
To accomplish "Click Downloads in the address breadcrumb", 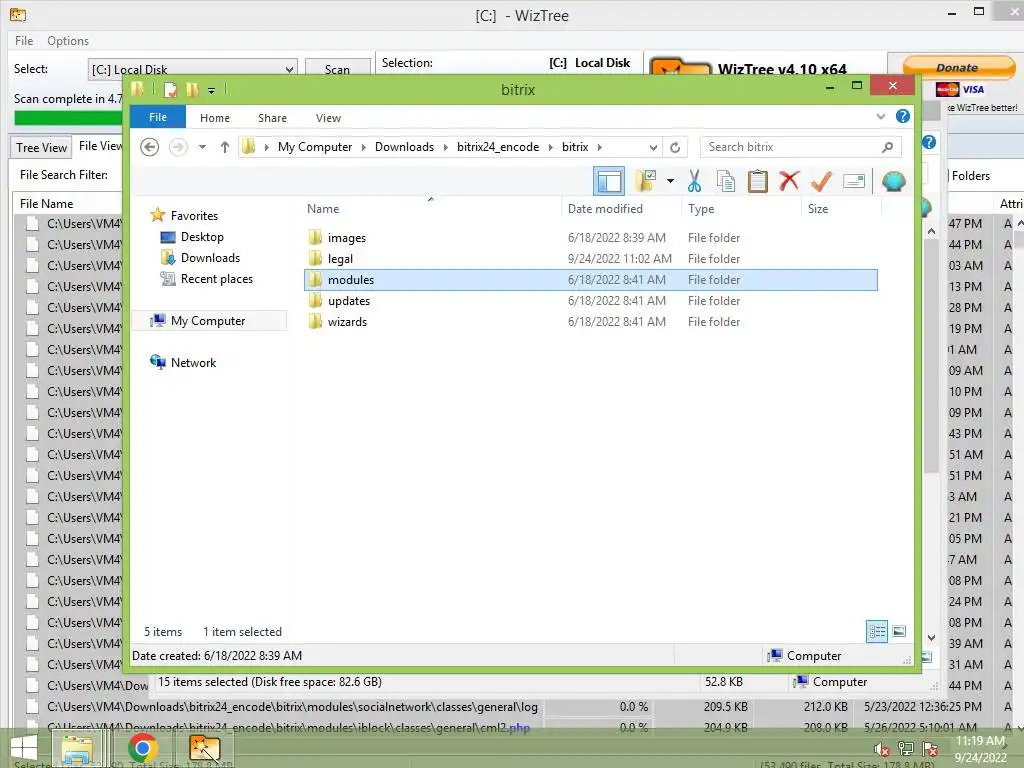I will pos(404,147).
